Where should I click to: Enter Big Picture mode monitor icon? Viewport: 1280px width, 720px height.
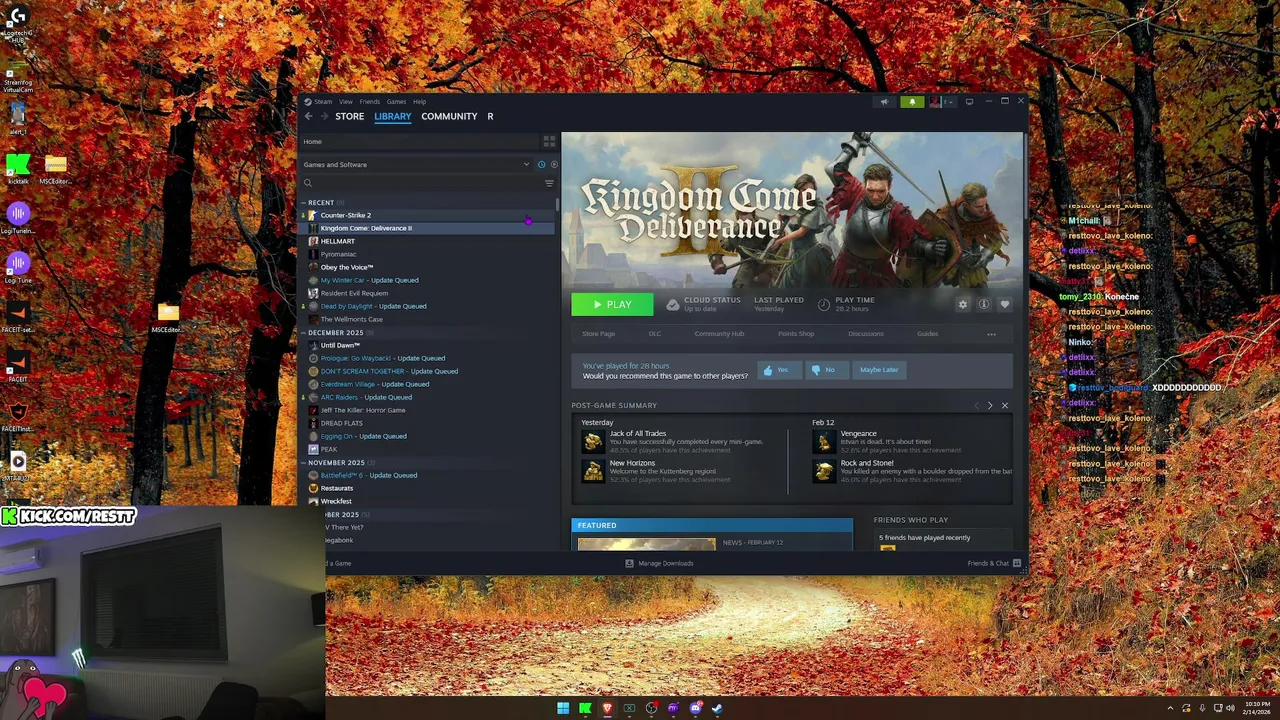[x=969, y=101]
